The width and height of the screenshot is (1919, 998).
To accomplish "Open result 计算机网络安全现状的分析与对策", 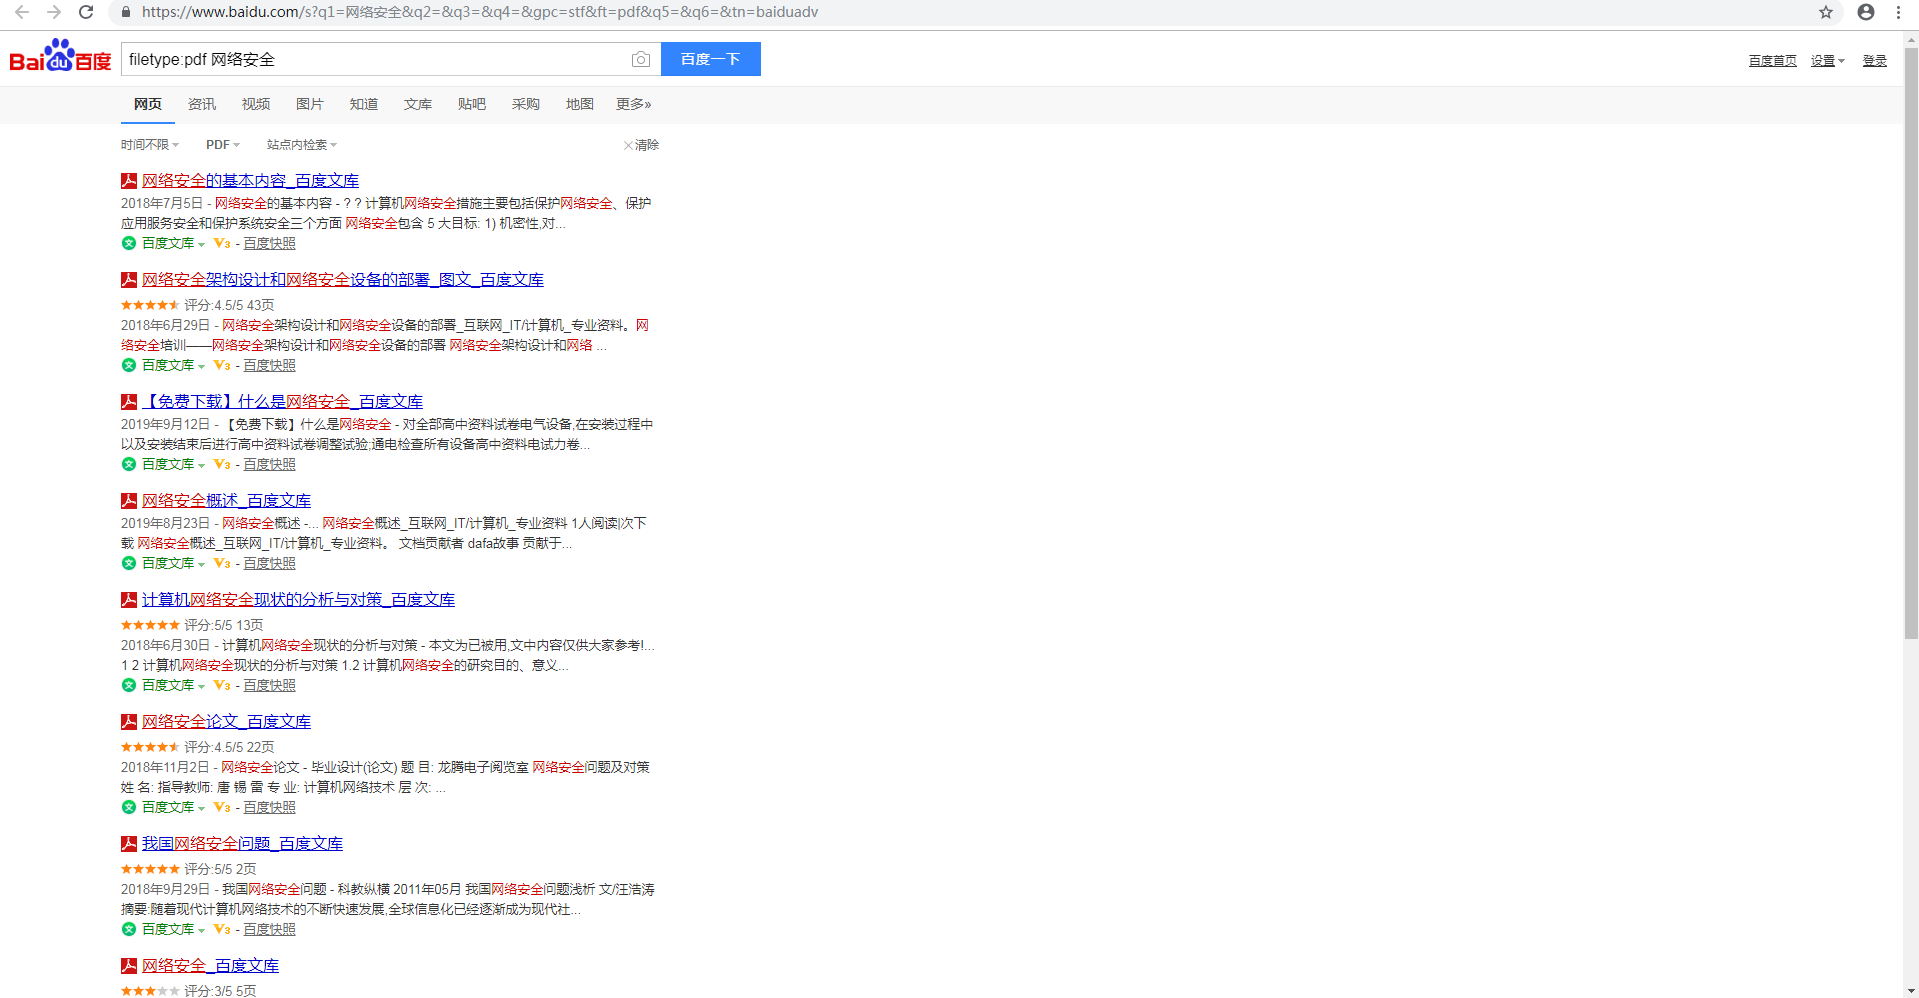I will tap(298, 600).
